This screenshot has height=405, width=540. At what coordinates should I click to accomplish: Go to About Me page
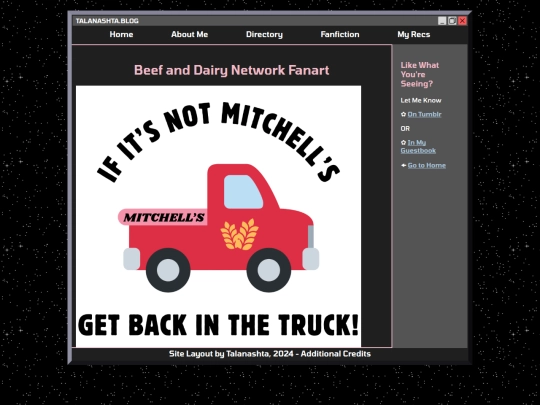189,34
